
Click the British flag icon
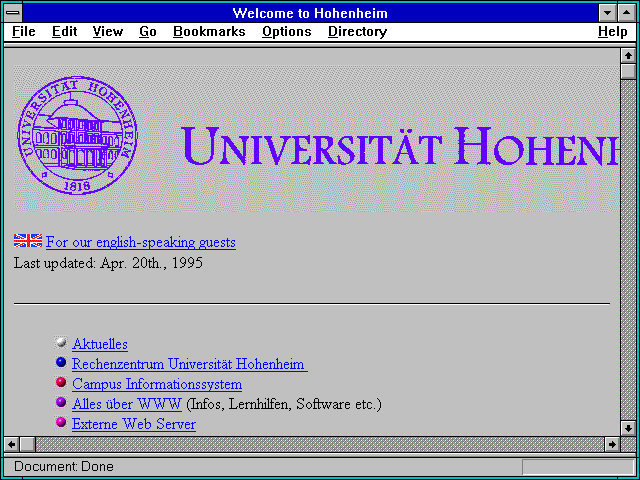28,241
